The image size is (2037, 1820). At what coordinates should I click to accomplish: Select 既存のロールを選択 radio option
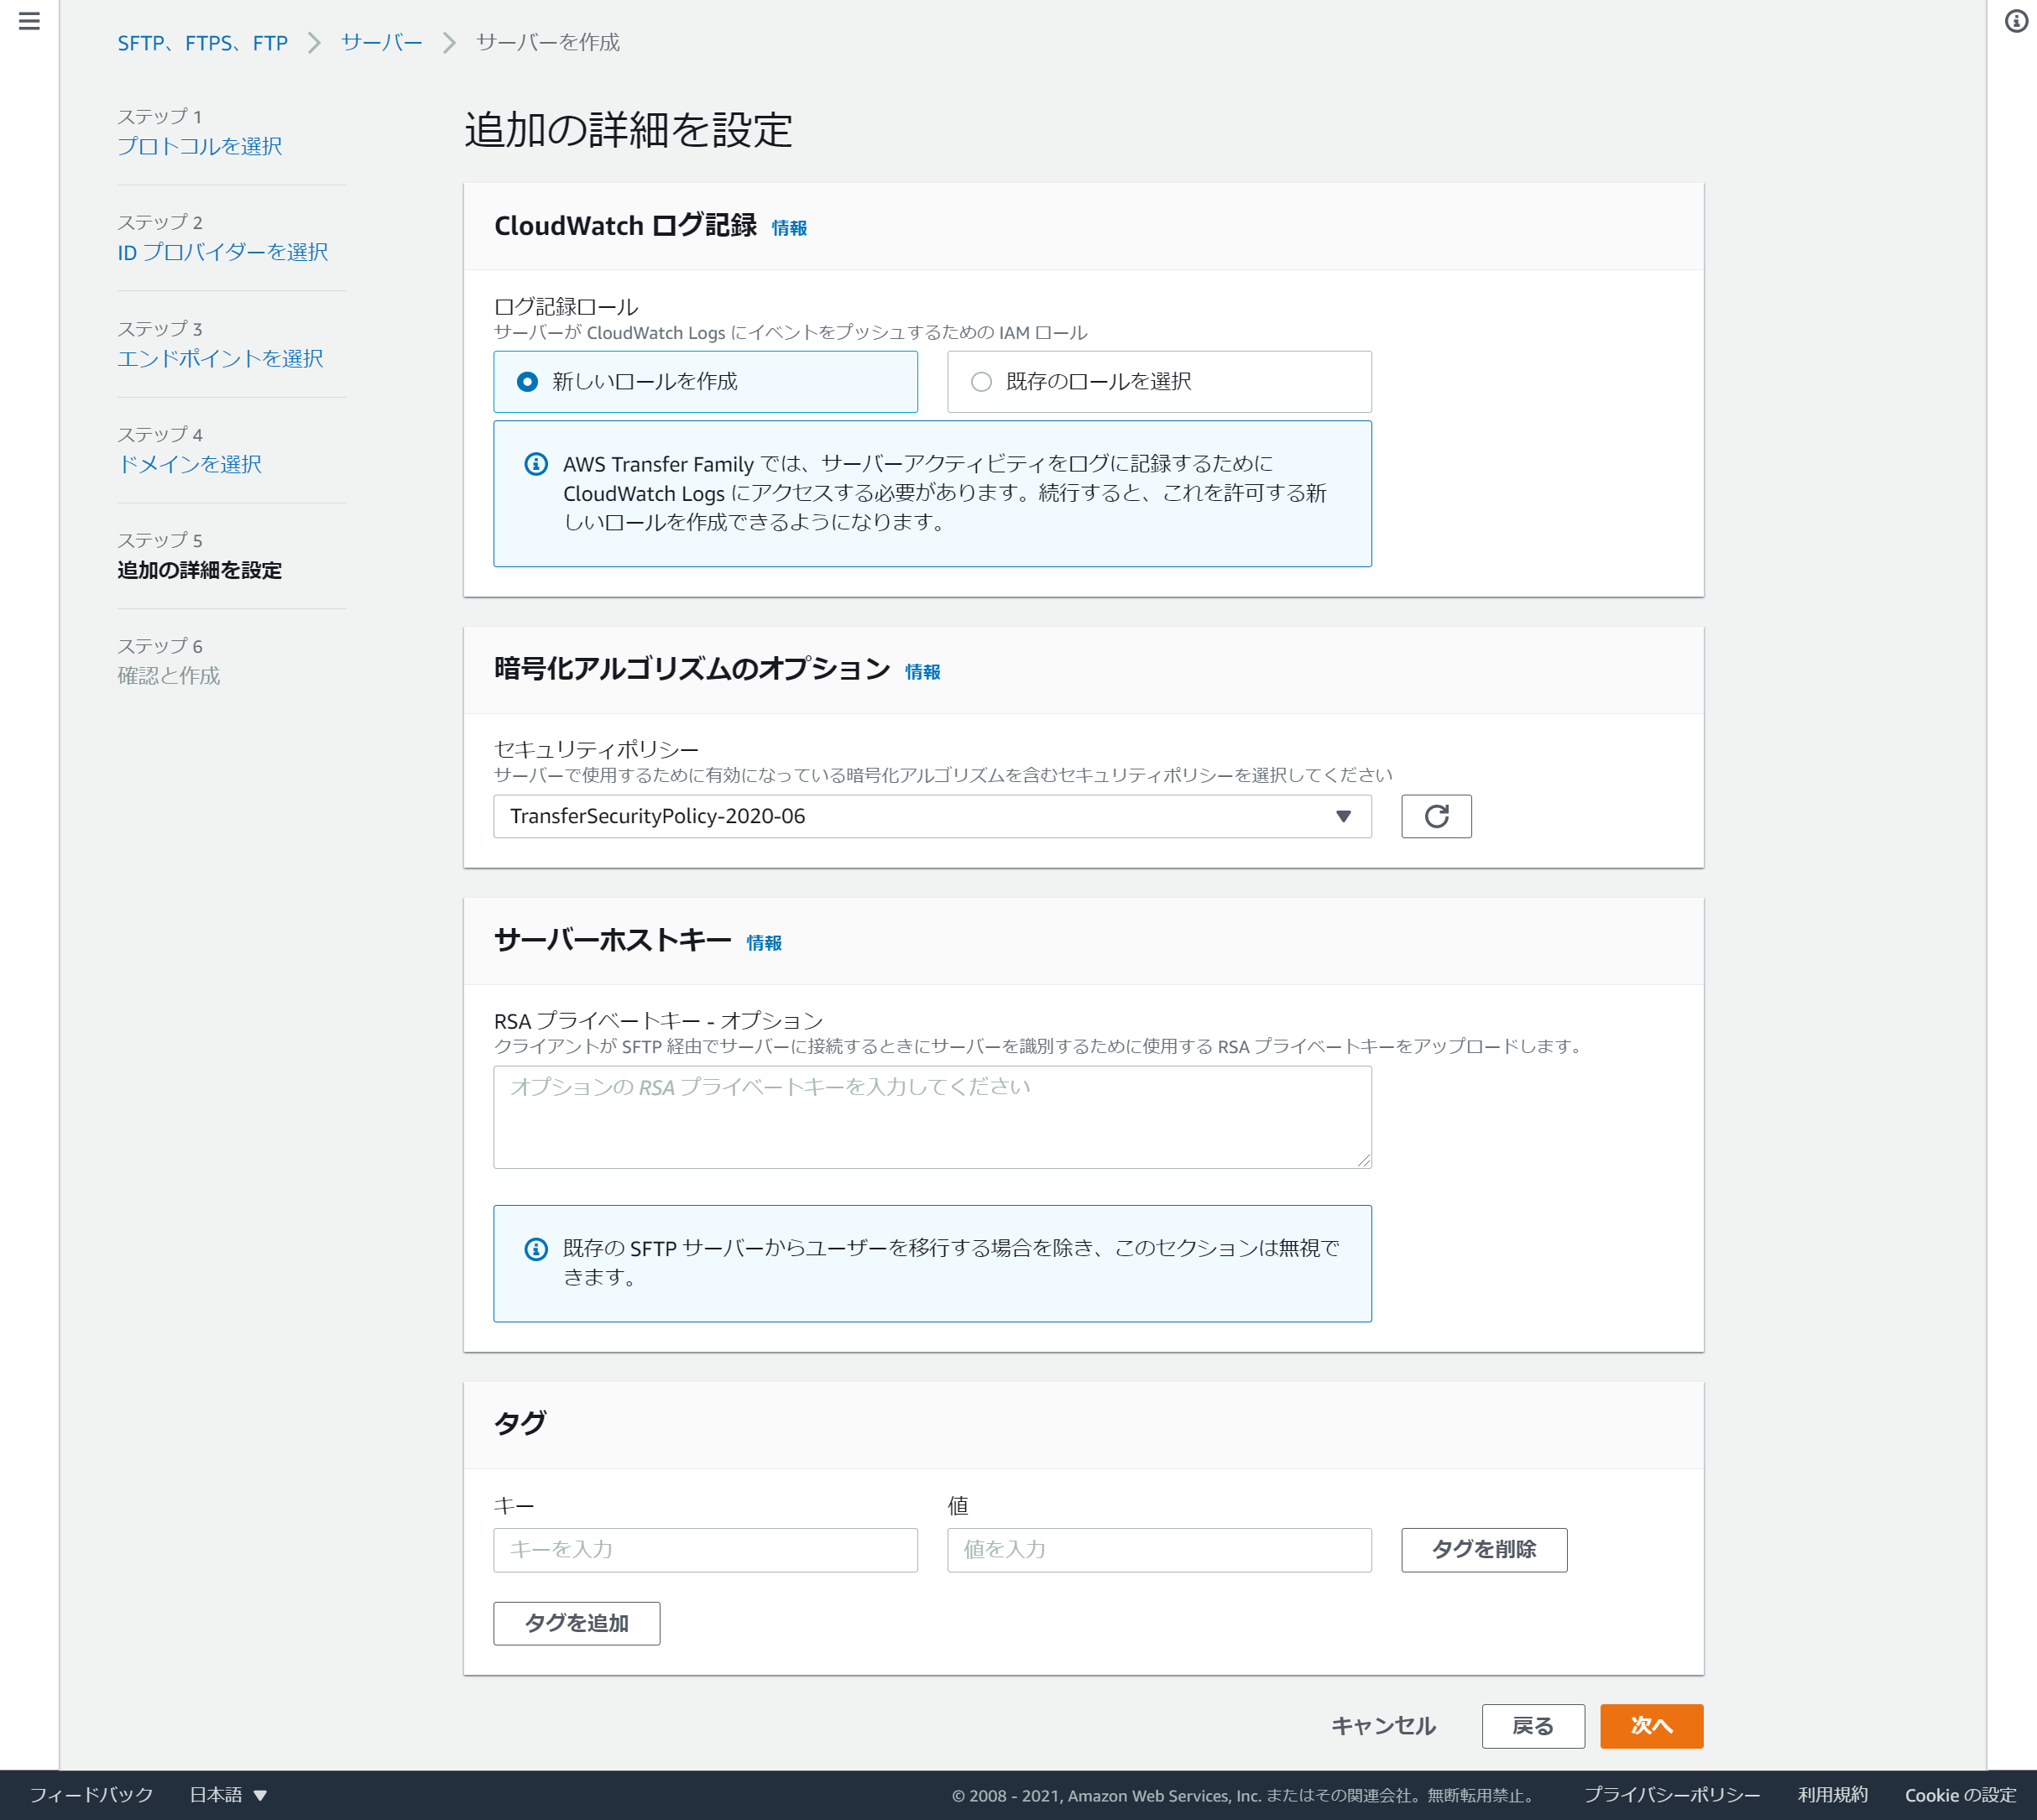click(981, 382)
